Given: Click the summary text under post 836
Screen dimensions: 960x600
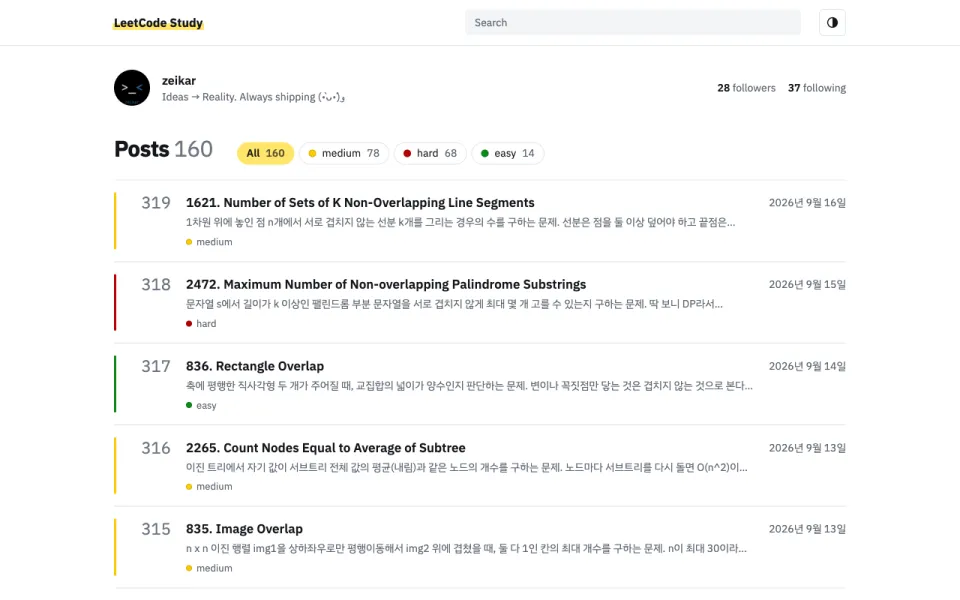Looking at the screenshot, I should click(469, 386).
